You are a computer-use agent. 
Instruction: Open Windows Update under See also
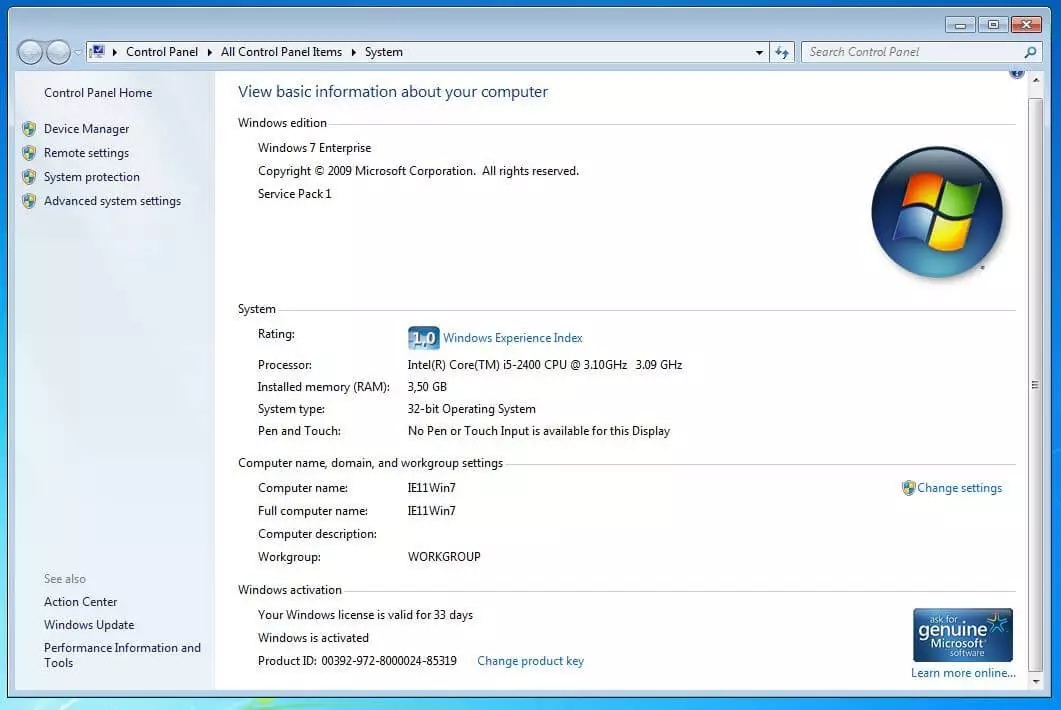pyautogui.click(x=89, y=625)
